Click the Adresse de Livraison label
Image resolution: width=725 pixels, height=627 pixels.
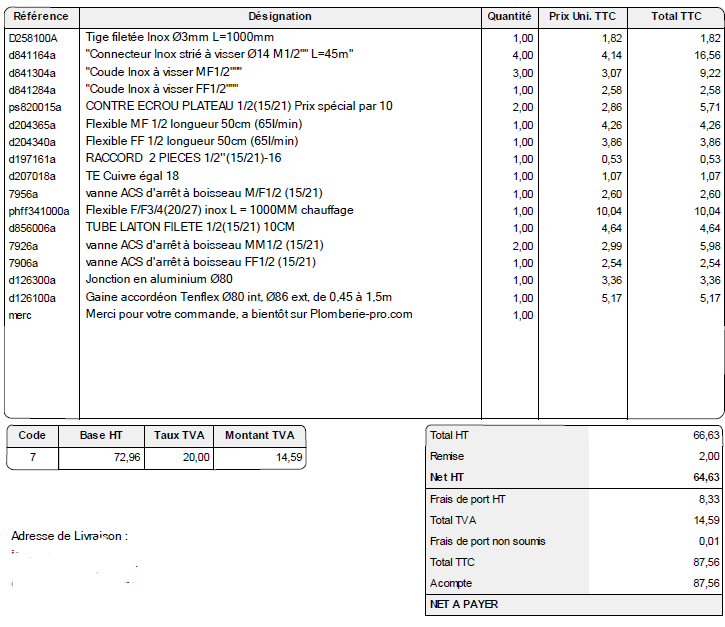[69, 536]
